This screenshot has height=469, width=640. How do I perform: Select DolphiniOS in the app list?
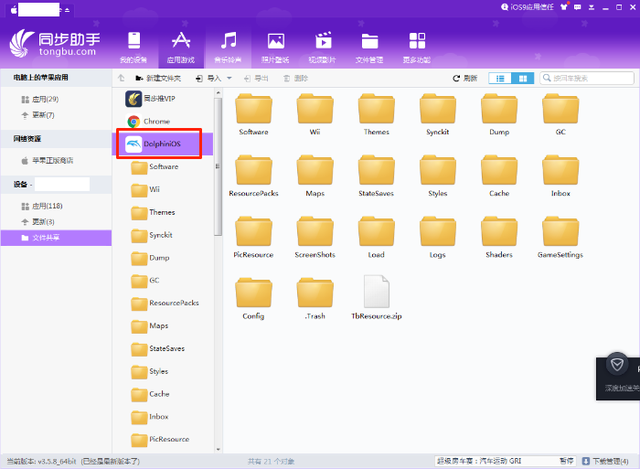163,144
